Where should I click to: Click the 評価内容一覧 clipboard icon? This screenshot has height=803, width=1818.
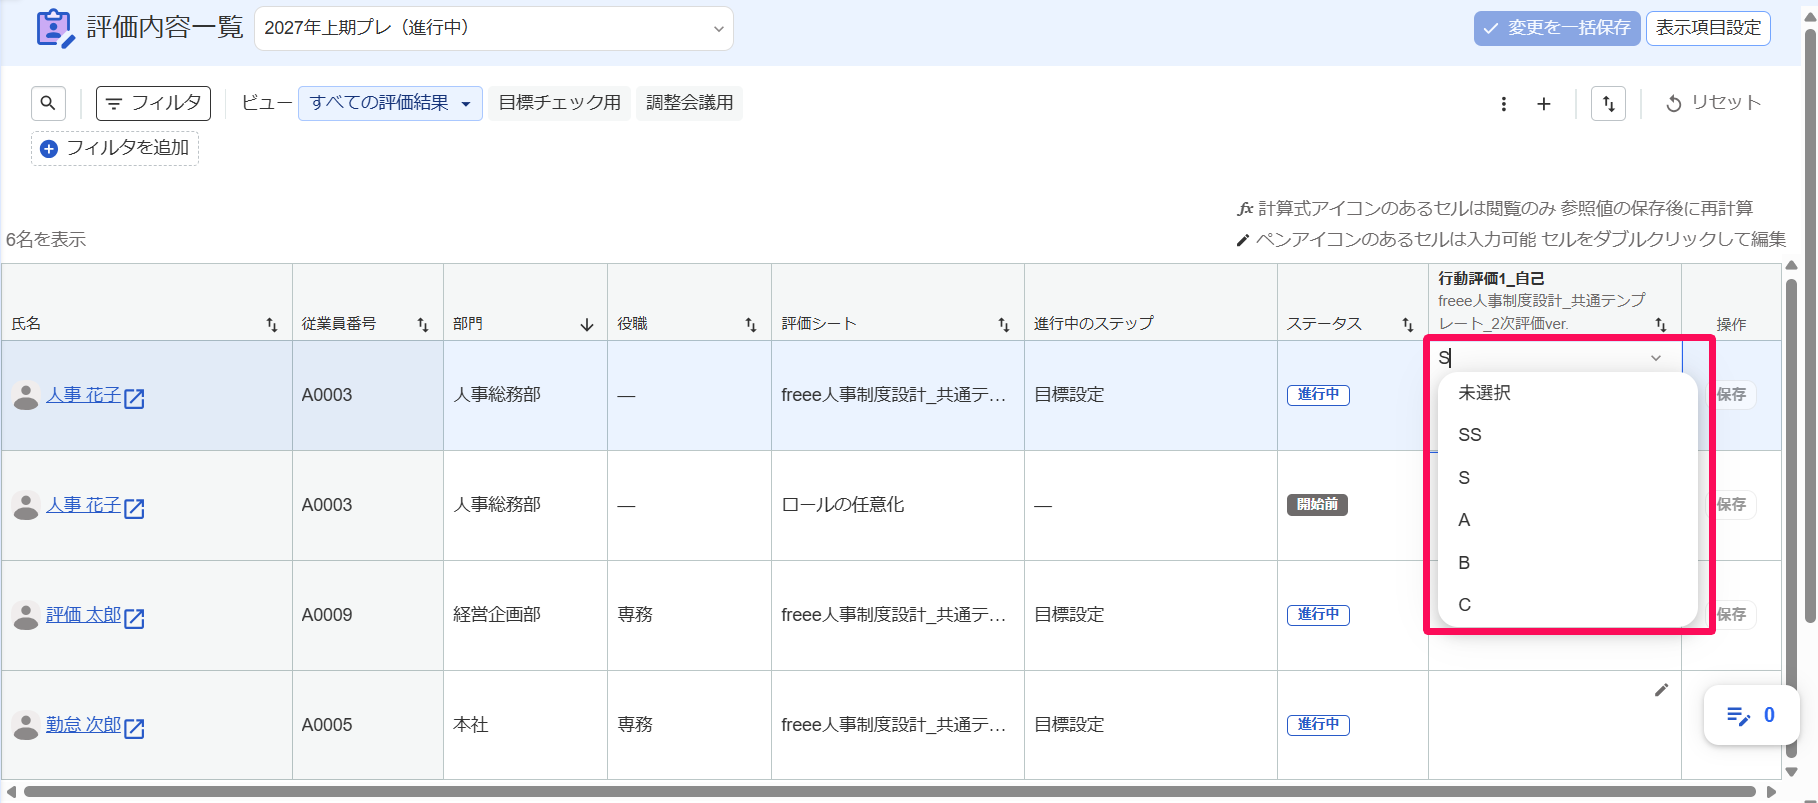pos(55,28)
